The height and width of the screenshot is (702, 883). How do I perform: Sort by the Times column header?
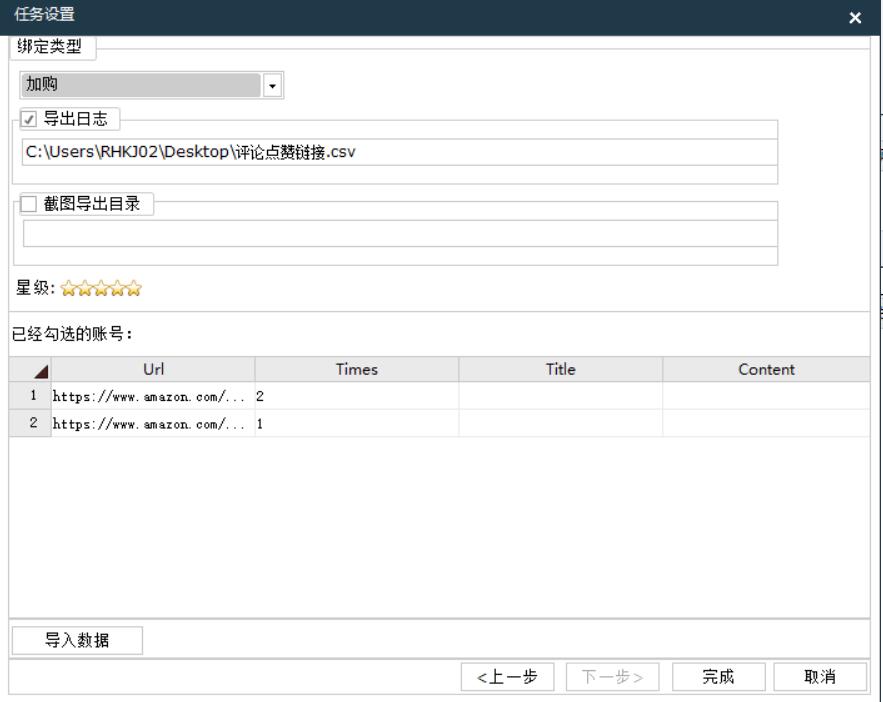(x=357, y=369)
